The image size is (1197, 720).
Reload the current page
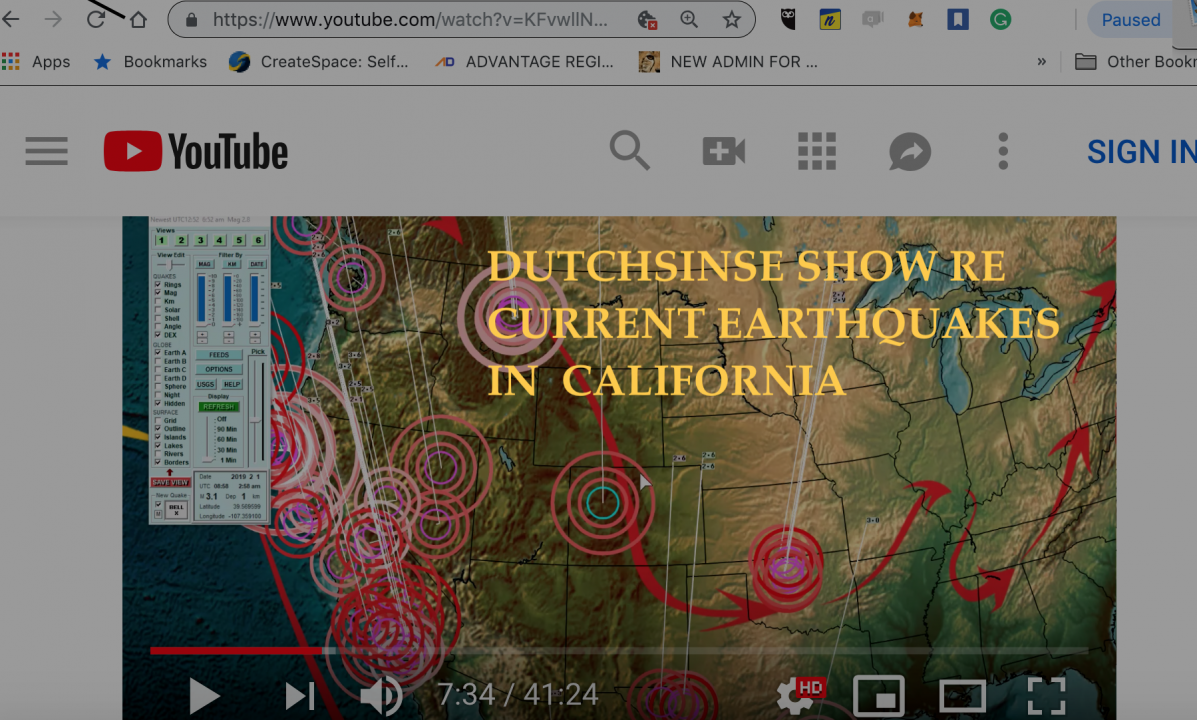(95, 19)
